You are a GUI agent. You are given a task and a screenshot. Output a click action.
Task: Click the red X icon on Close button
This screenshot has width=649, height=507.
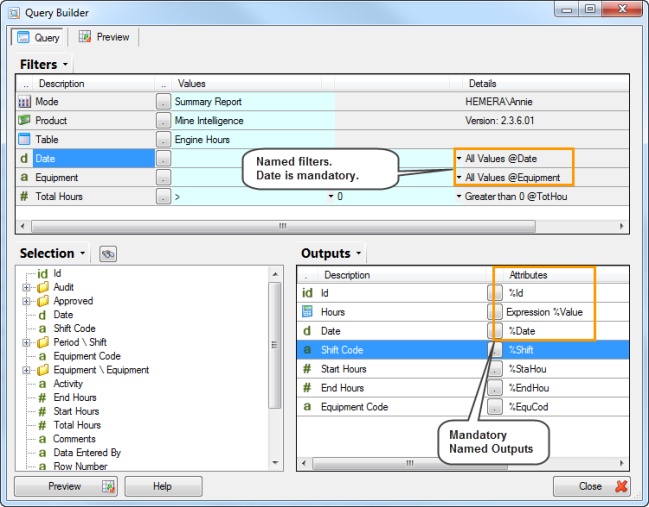point(621,486)
